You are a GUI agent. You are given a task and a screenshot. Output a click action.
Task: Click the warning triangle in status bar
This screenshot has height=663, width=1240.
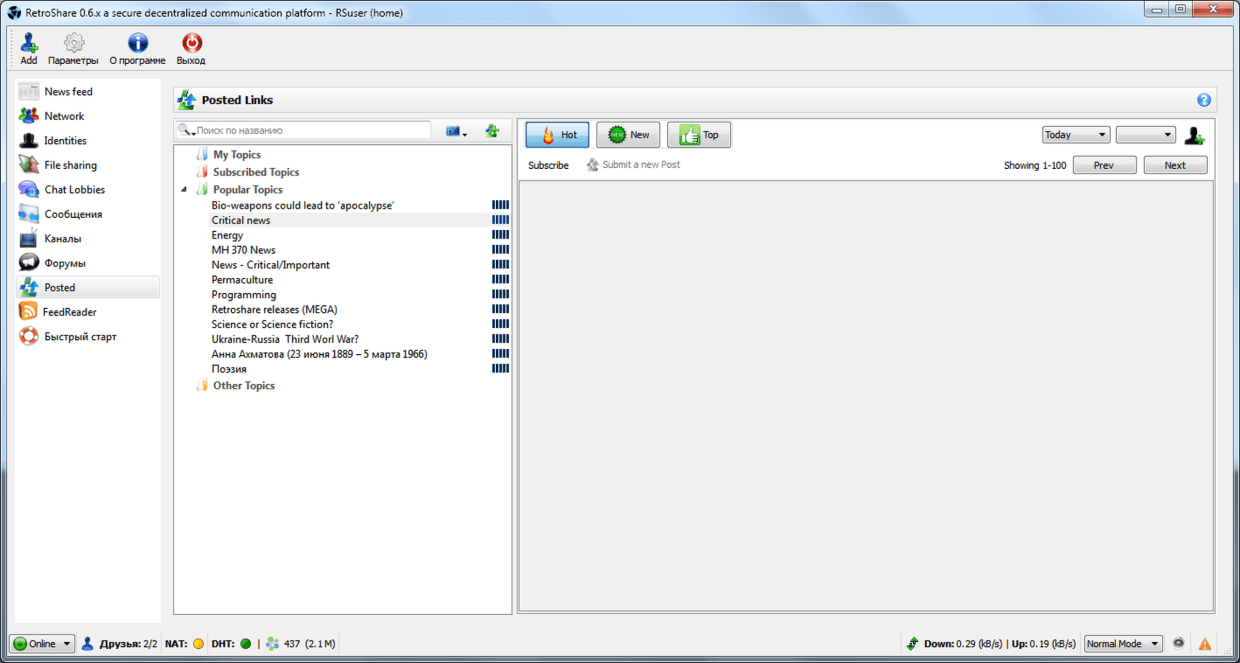coord(1205,644)
